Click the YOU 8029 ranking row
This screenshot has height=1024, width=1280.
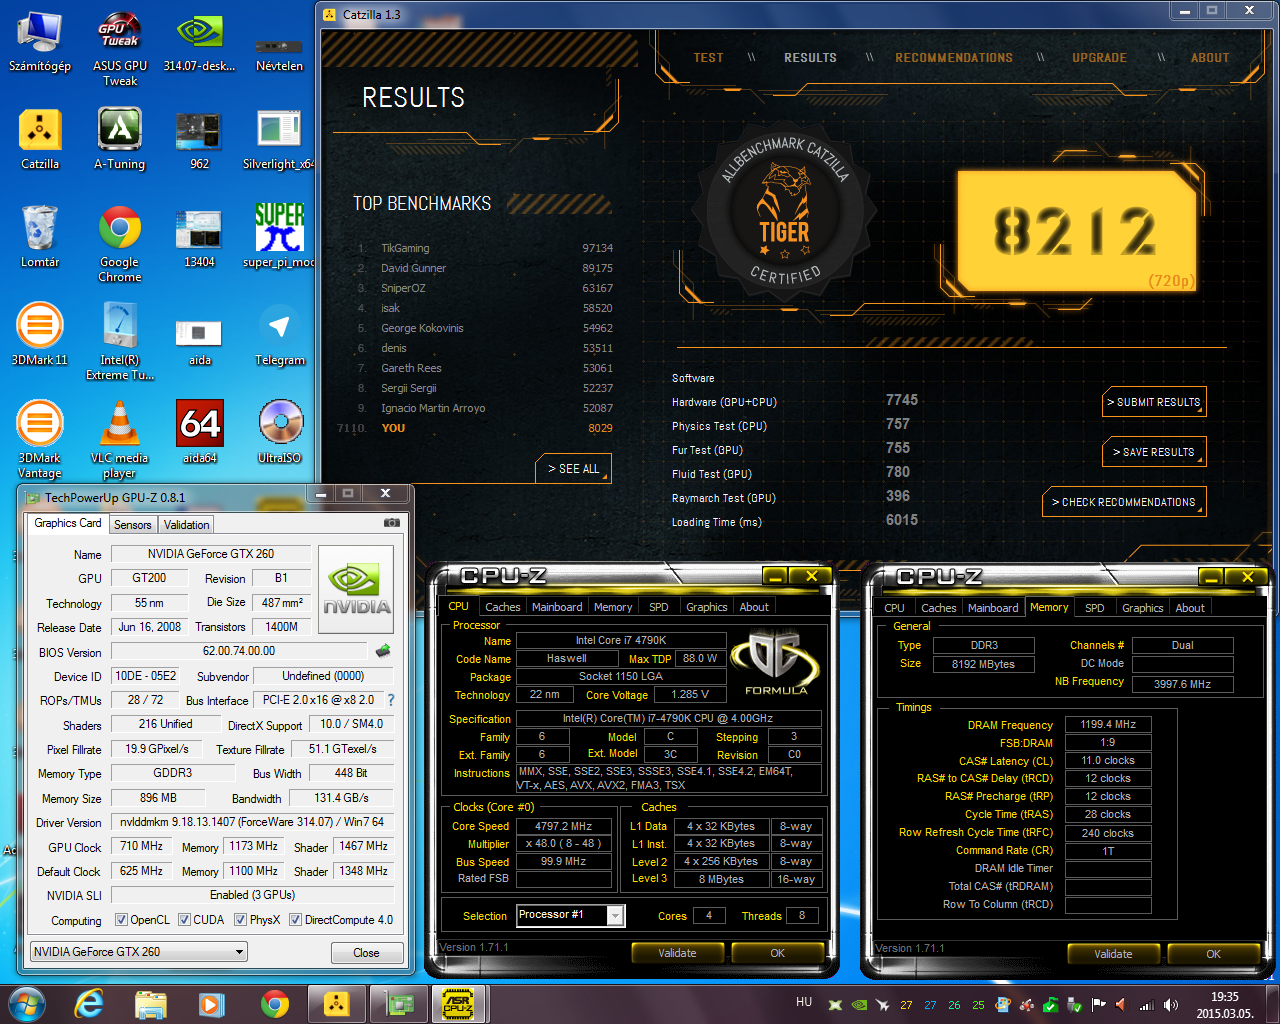pos(475,428)
